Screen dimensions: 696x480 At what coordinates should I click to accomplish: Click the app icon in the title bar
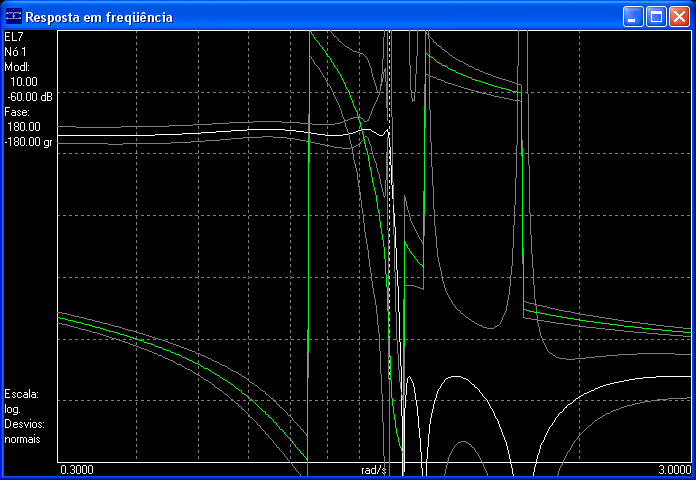click(13, 16)
